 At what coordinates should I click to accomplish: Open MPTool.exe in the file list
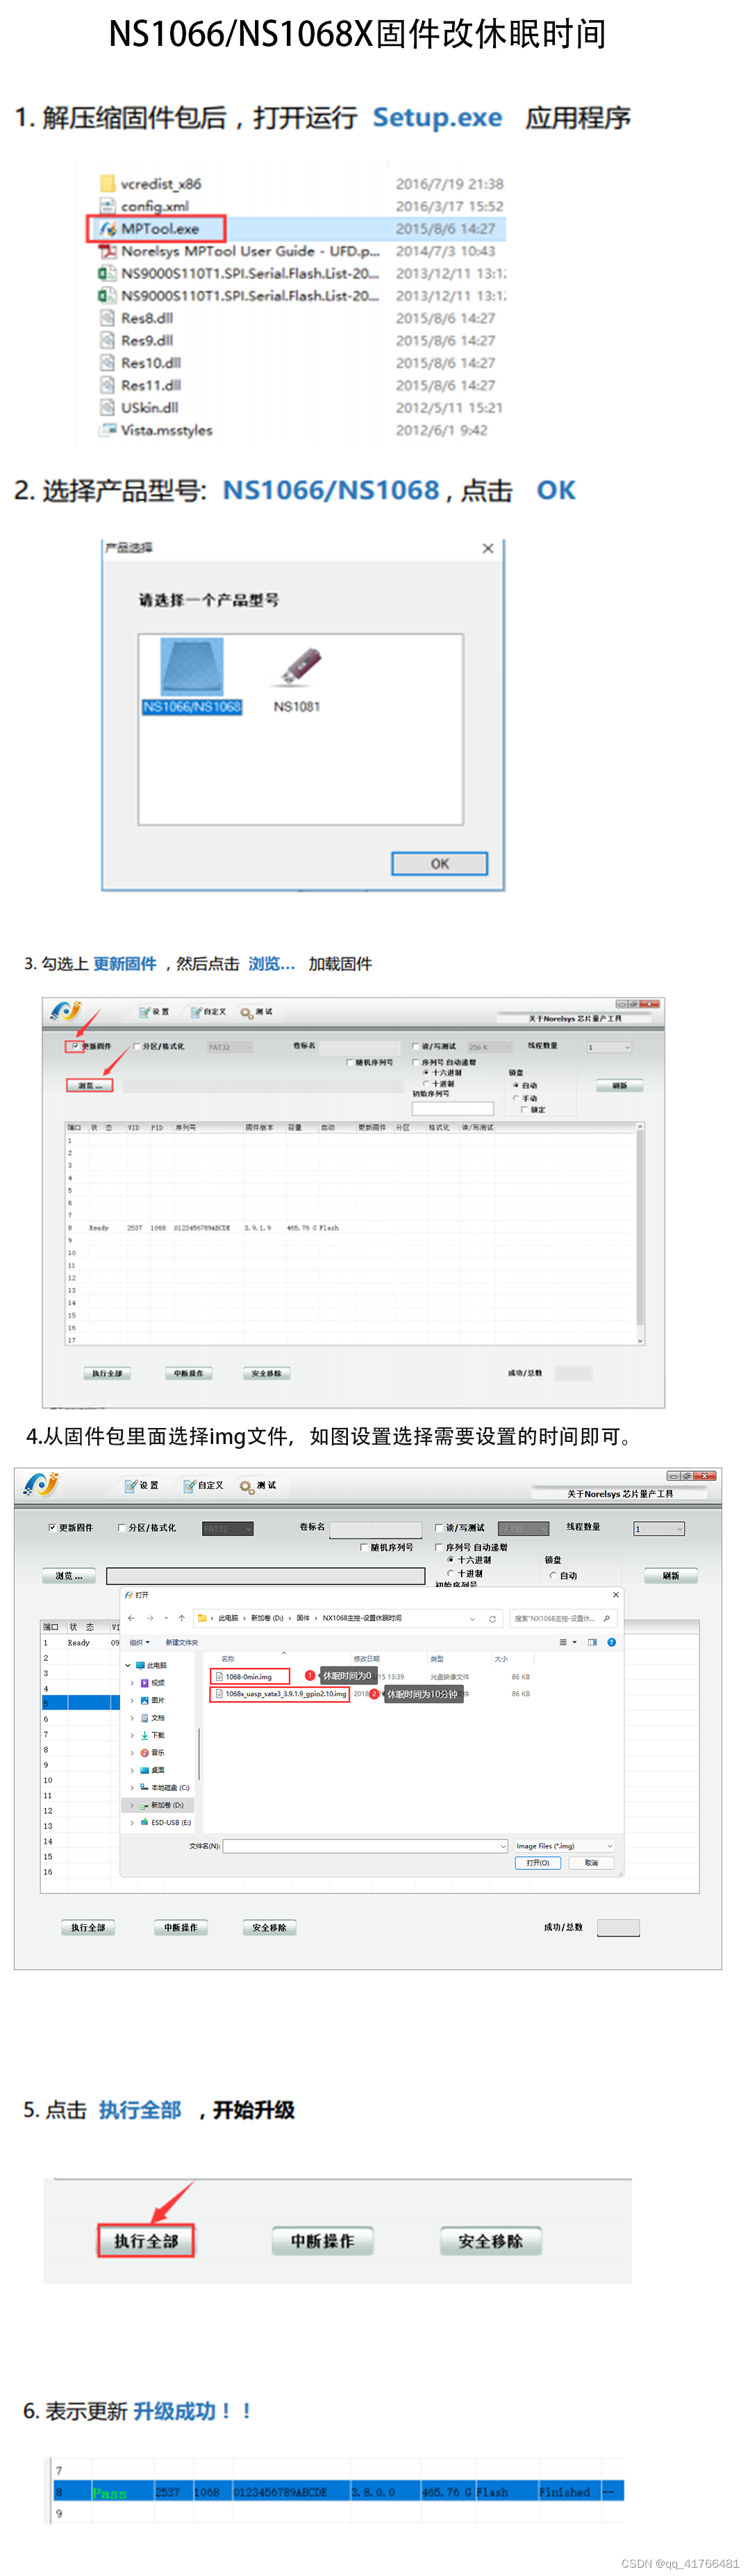coord(160,228)
